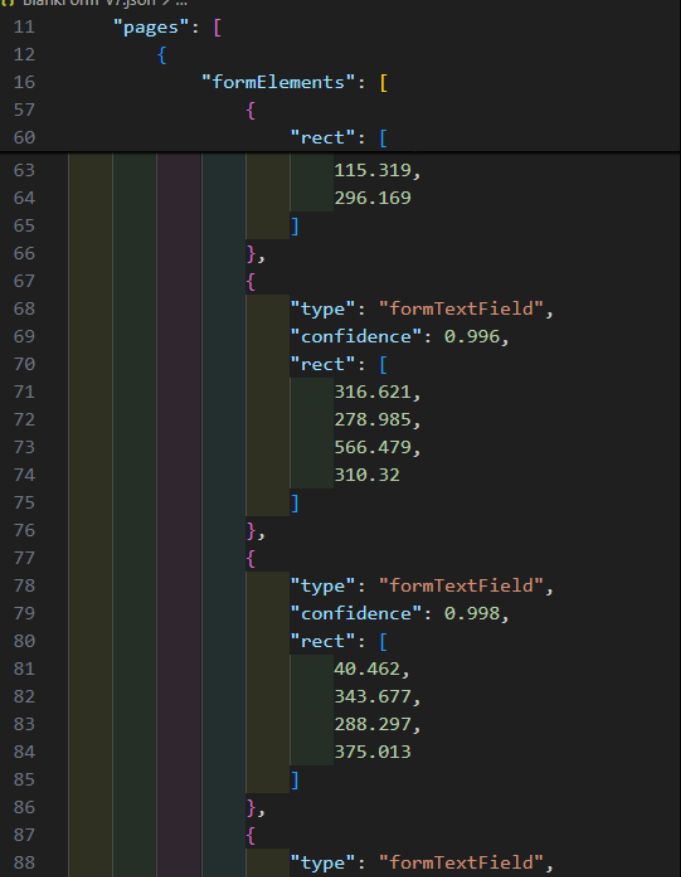
Task: Click "formTextField" value on line 78
Action: pyautogui.click(x=461, y=586)
